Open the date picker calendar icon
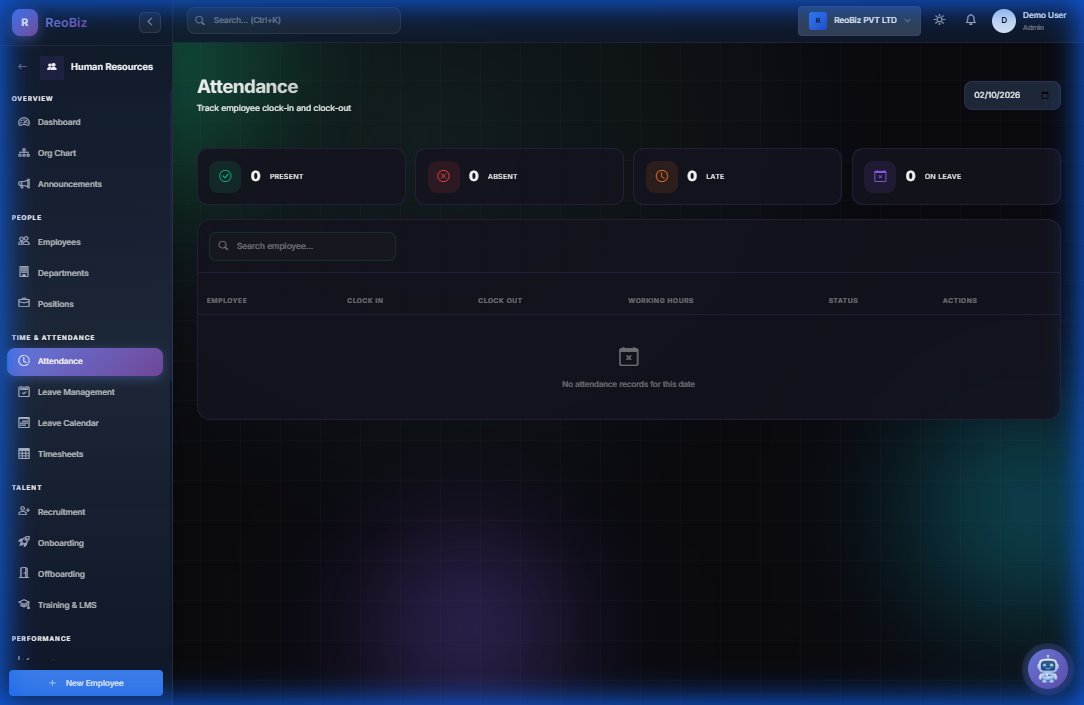 [1045, 95]
